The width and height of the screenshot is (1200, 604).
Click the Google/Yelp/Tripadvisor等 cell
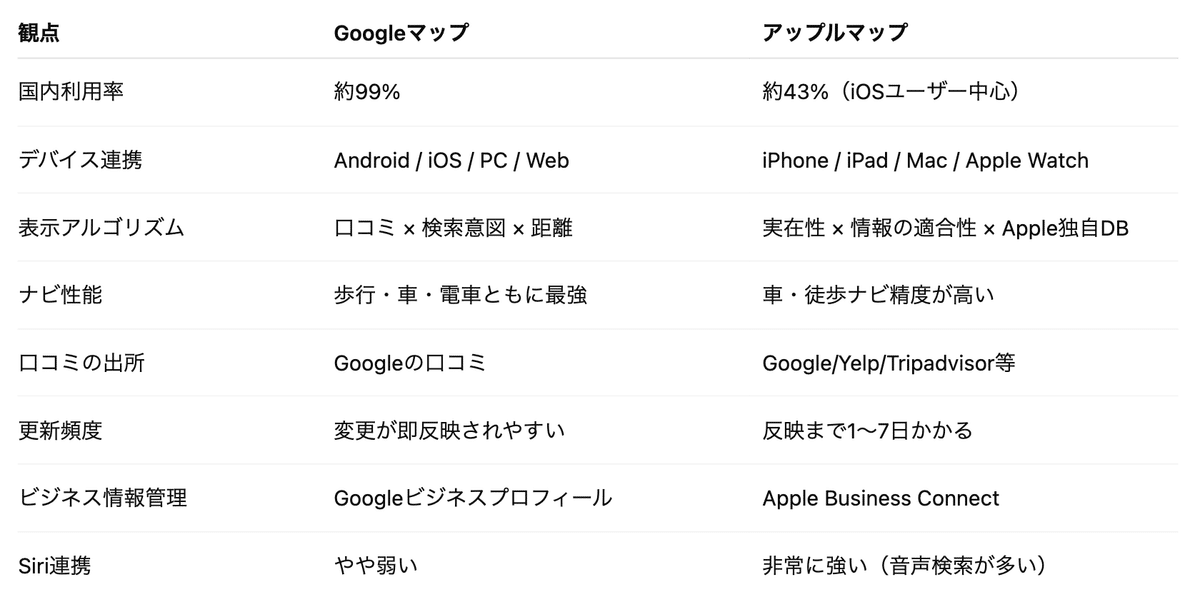coord(888,362)
